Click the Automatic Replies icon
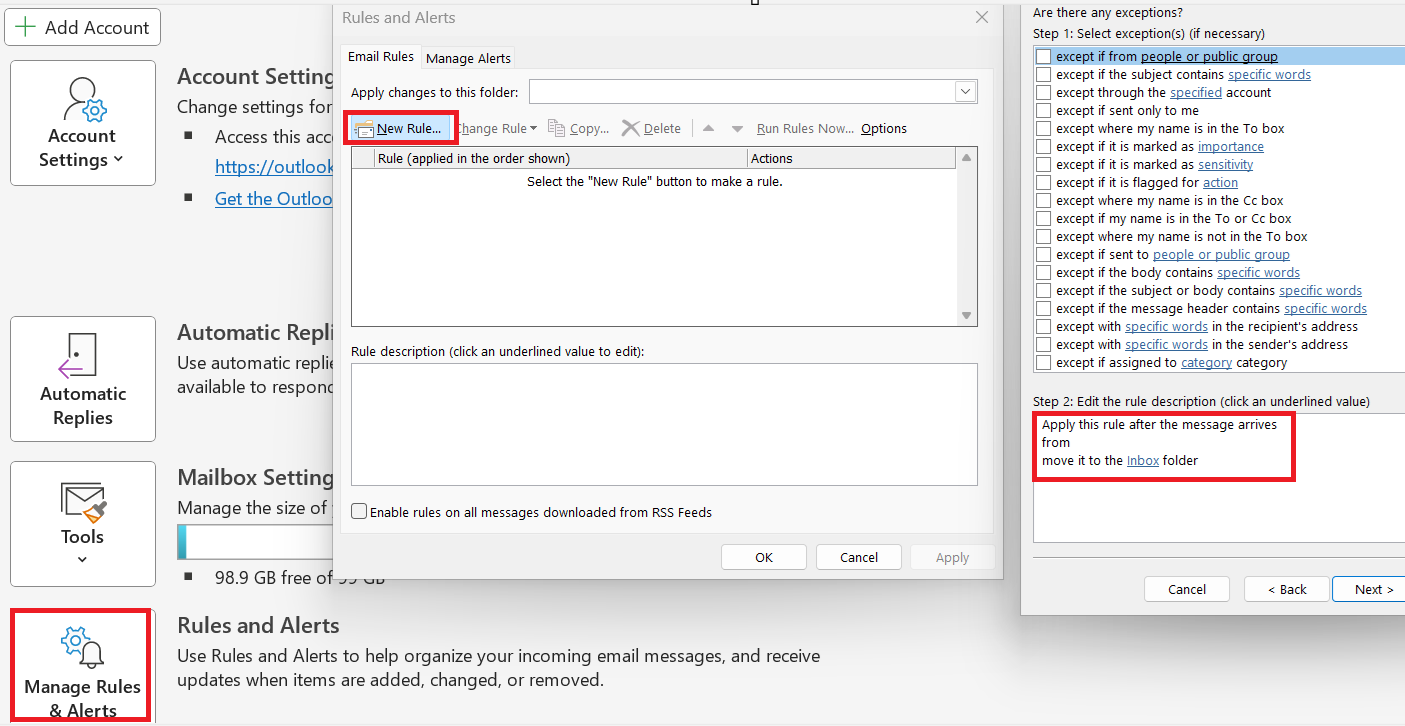 coord(82,356)
